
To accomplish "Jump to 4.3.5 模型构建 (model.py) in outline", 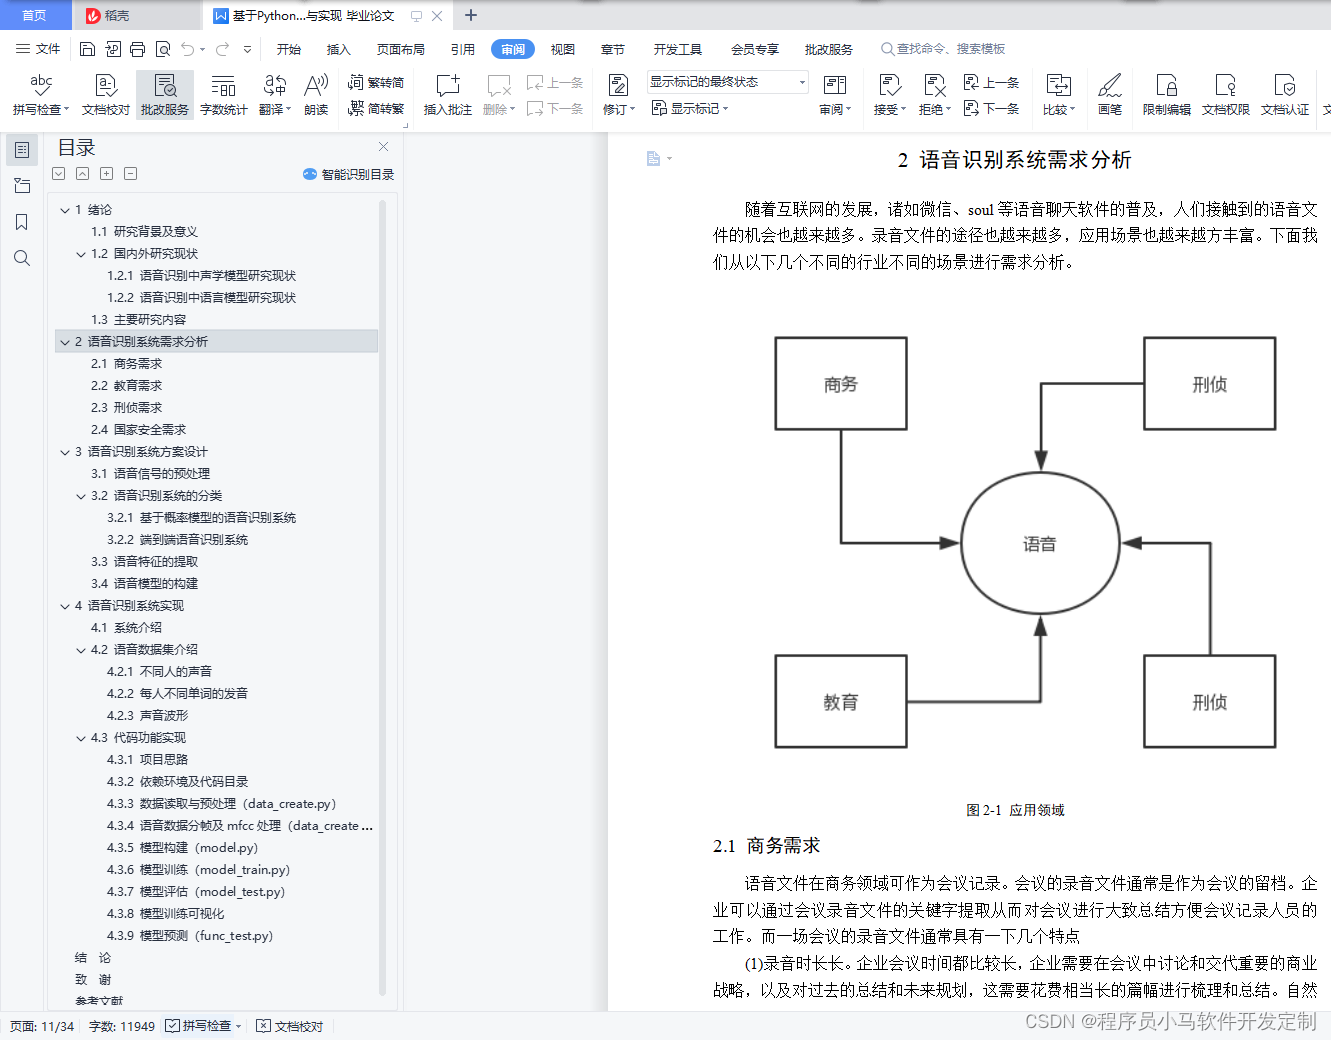I will click(x=183, y=848).
